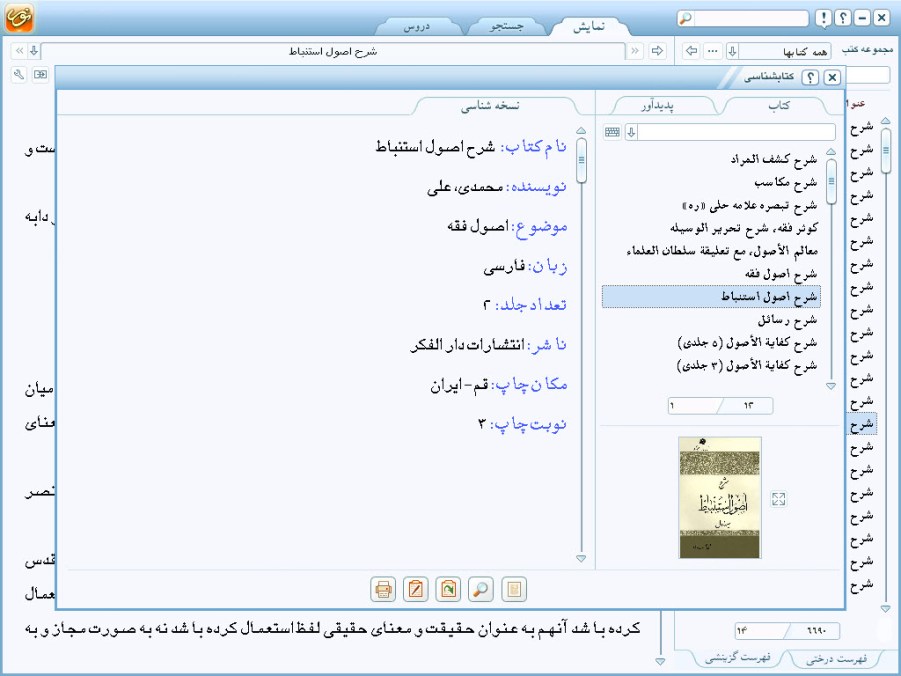The height and width of the screenshot is (676, 901).
Task: Click the magnifier icon in dialog toolbar
Action: pos(482,589)
